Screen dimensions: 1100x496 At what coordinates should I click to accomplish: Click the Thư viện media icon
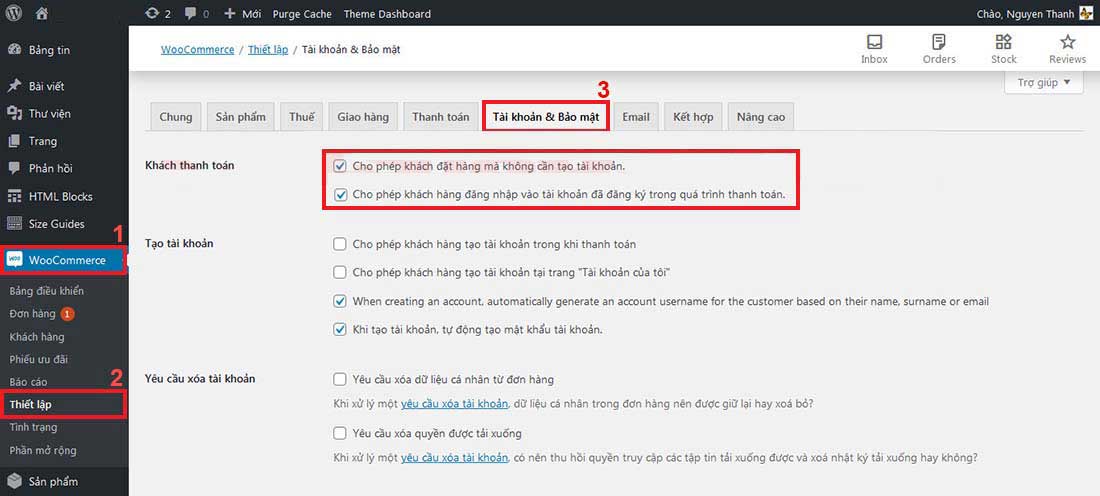tap(14, 114)
